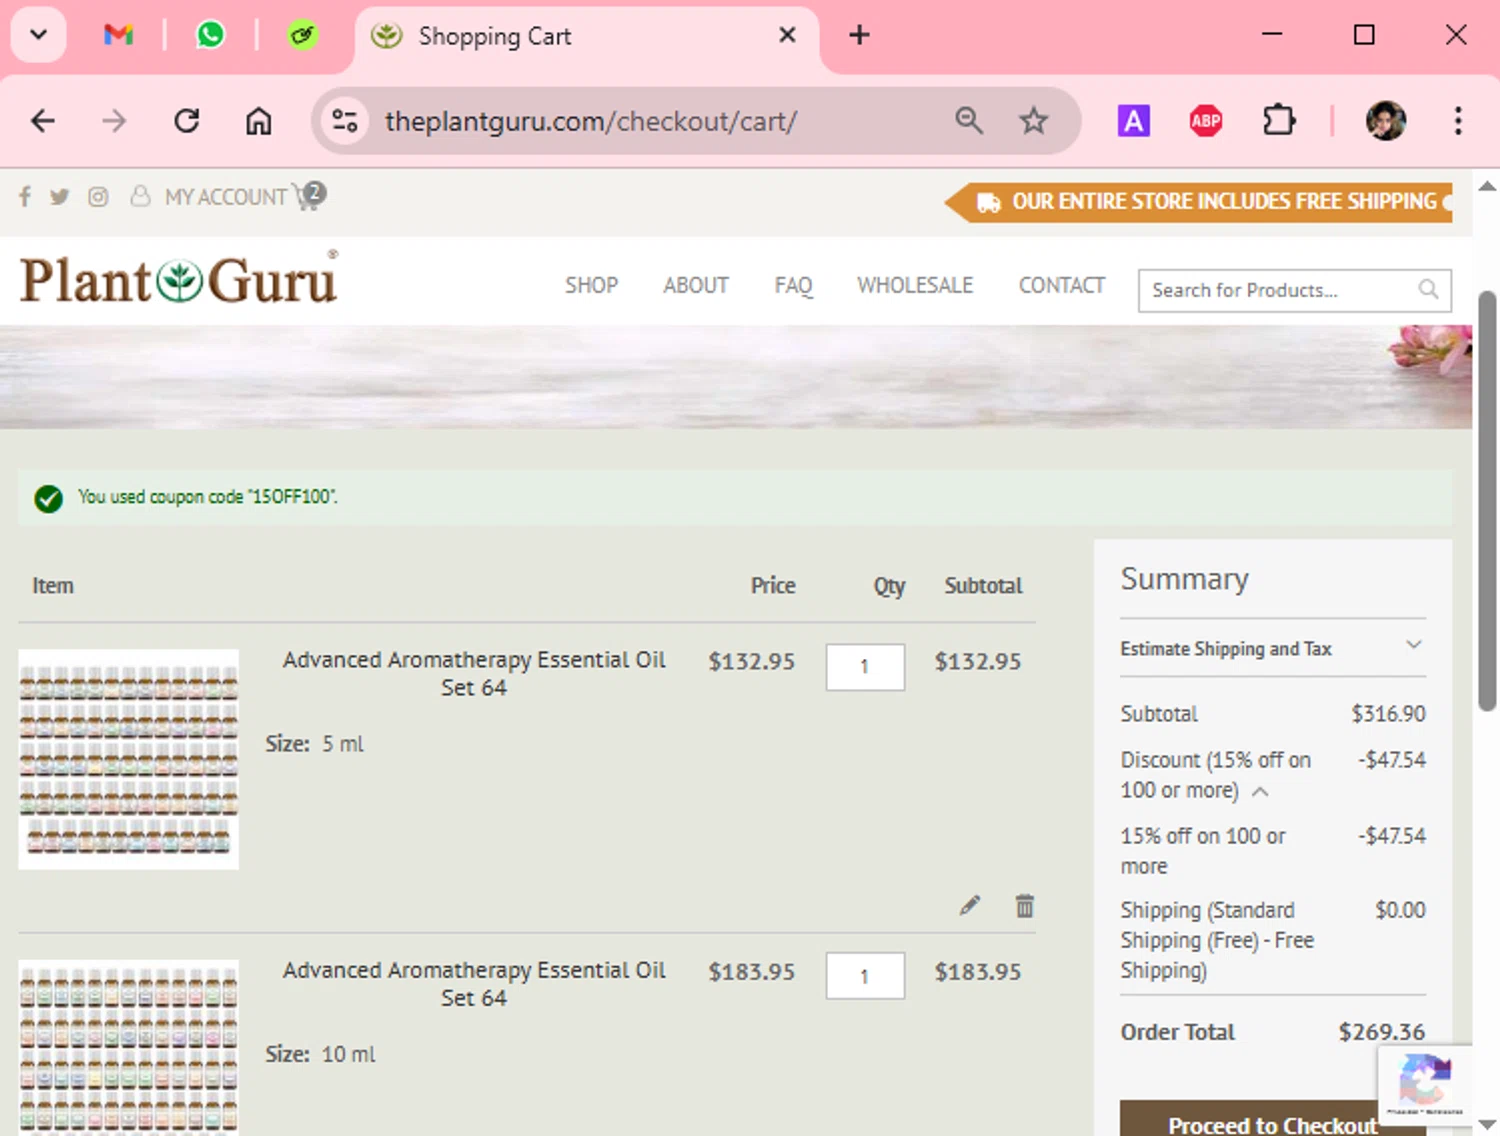Viewport: 1500px width, 1136px height.
Task: Visit Plant Guru Twitter page
Action: [x=60, y=197]
